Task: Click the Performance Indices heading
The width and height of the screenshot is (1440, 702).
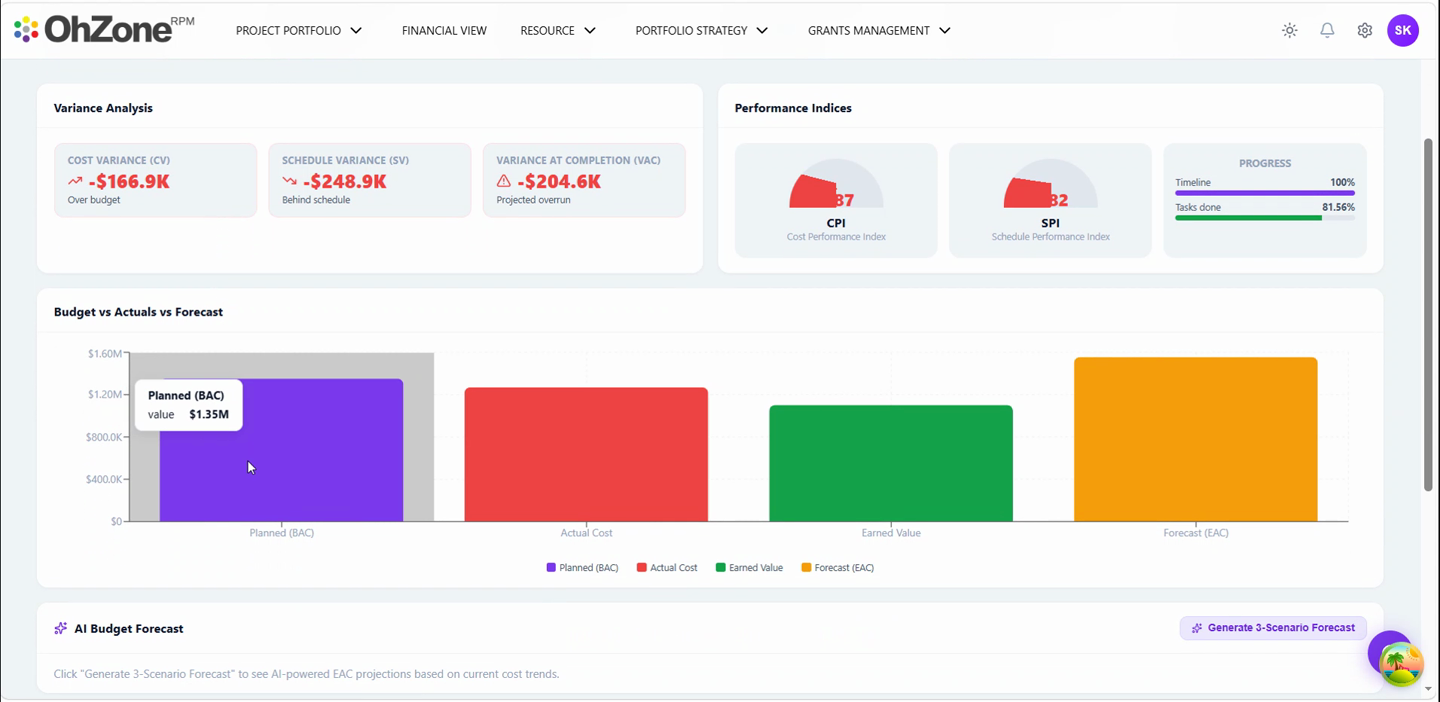Action: coord(793,108)
